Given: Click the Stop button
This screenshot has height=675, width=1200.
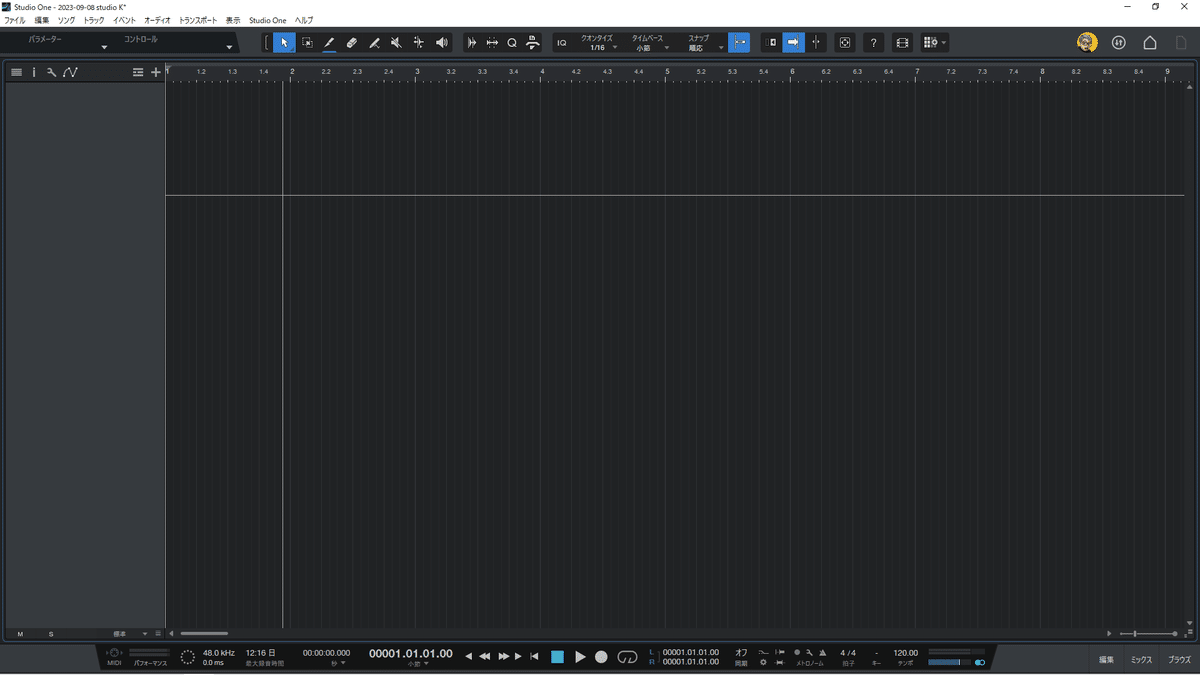Looking at the screenshot, I should [558, 657].
